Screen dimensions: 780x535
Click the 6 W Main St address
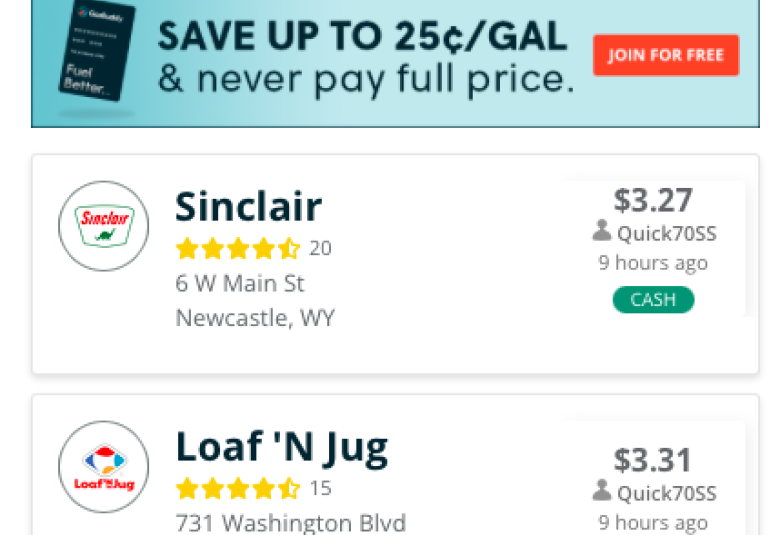(x=240, y=284)
